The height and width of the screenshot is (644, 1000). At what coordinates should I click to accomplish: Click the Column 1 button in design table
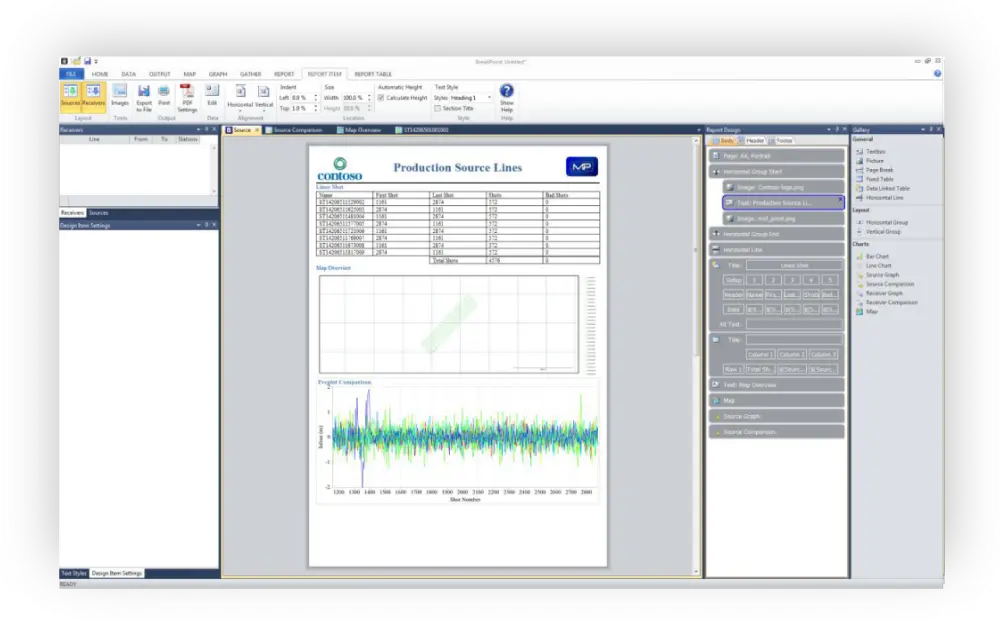pos(760,355)
